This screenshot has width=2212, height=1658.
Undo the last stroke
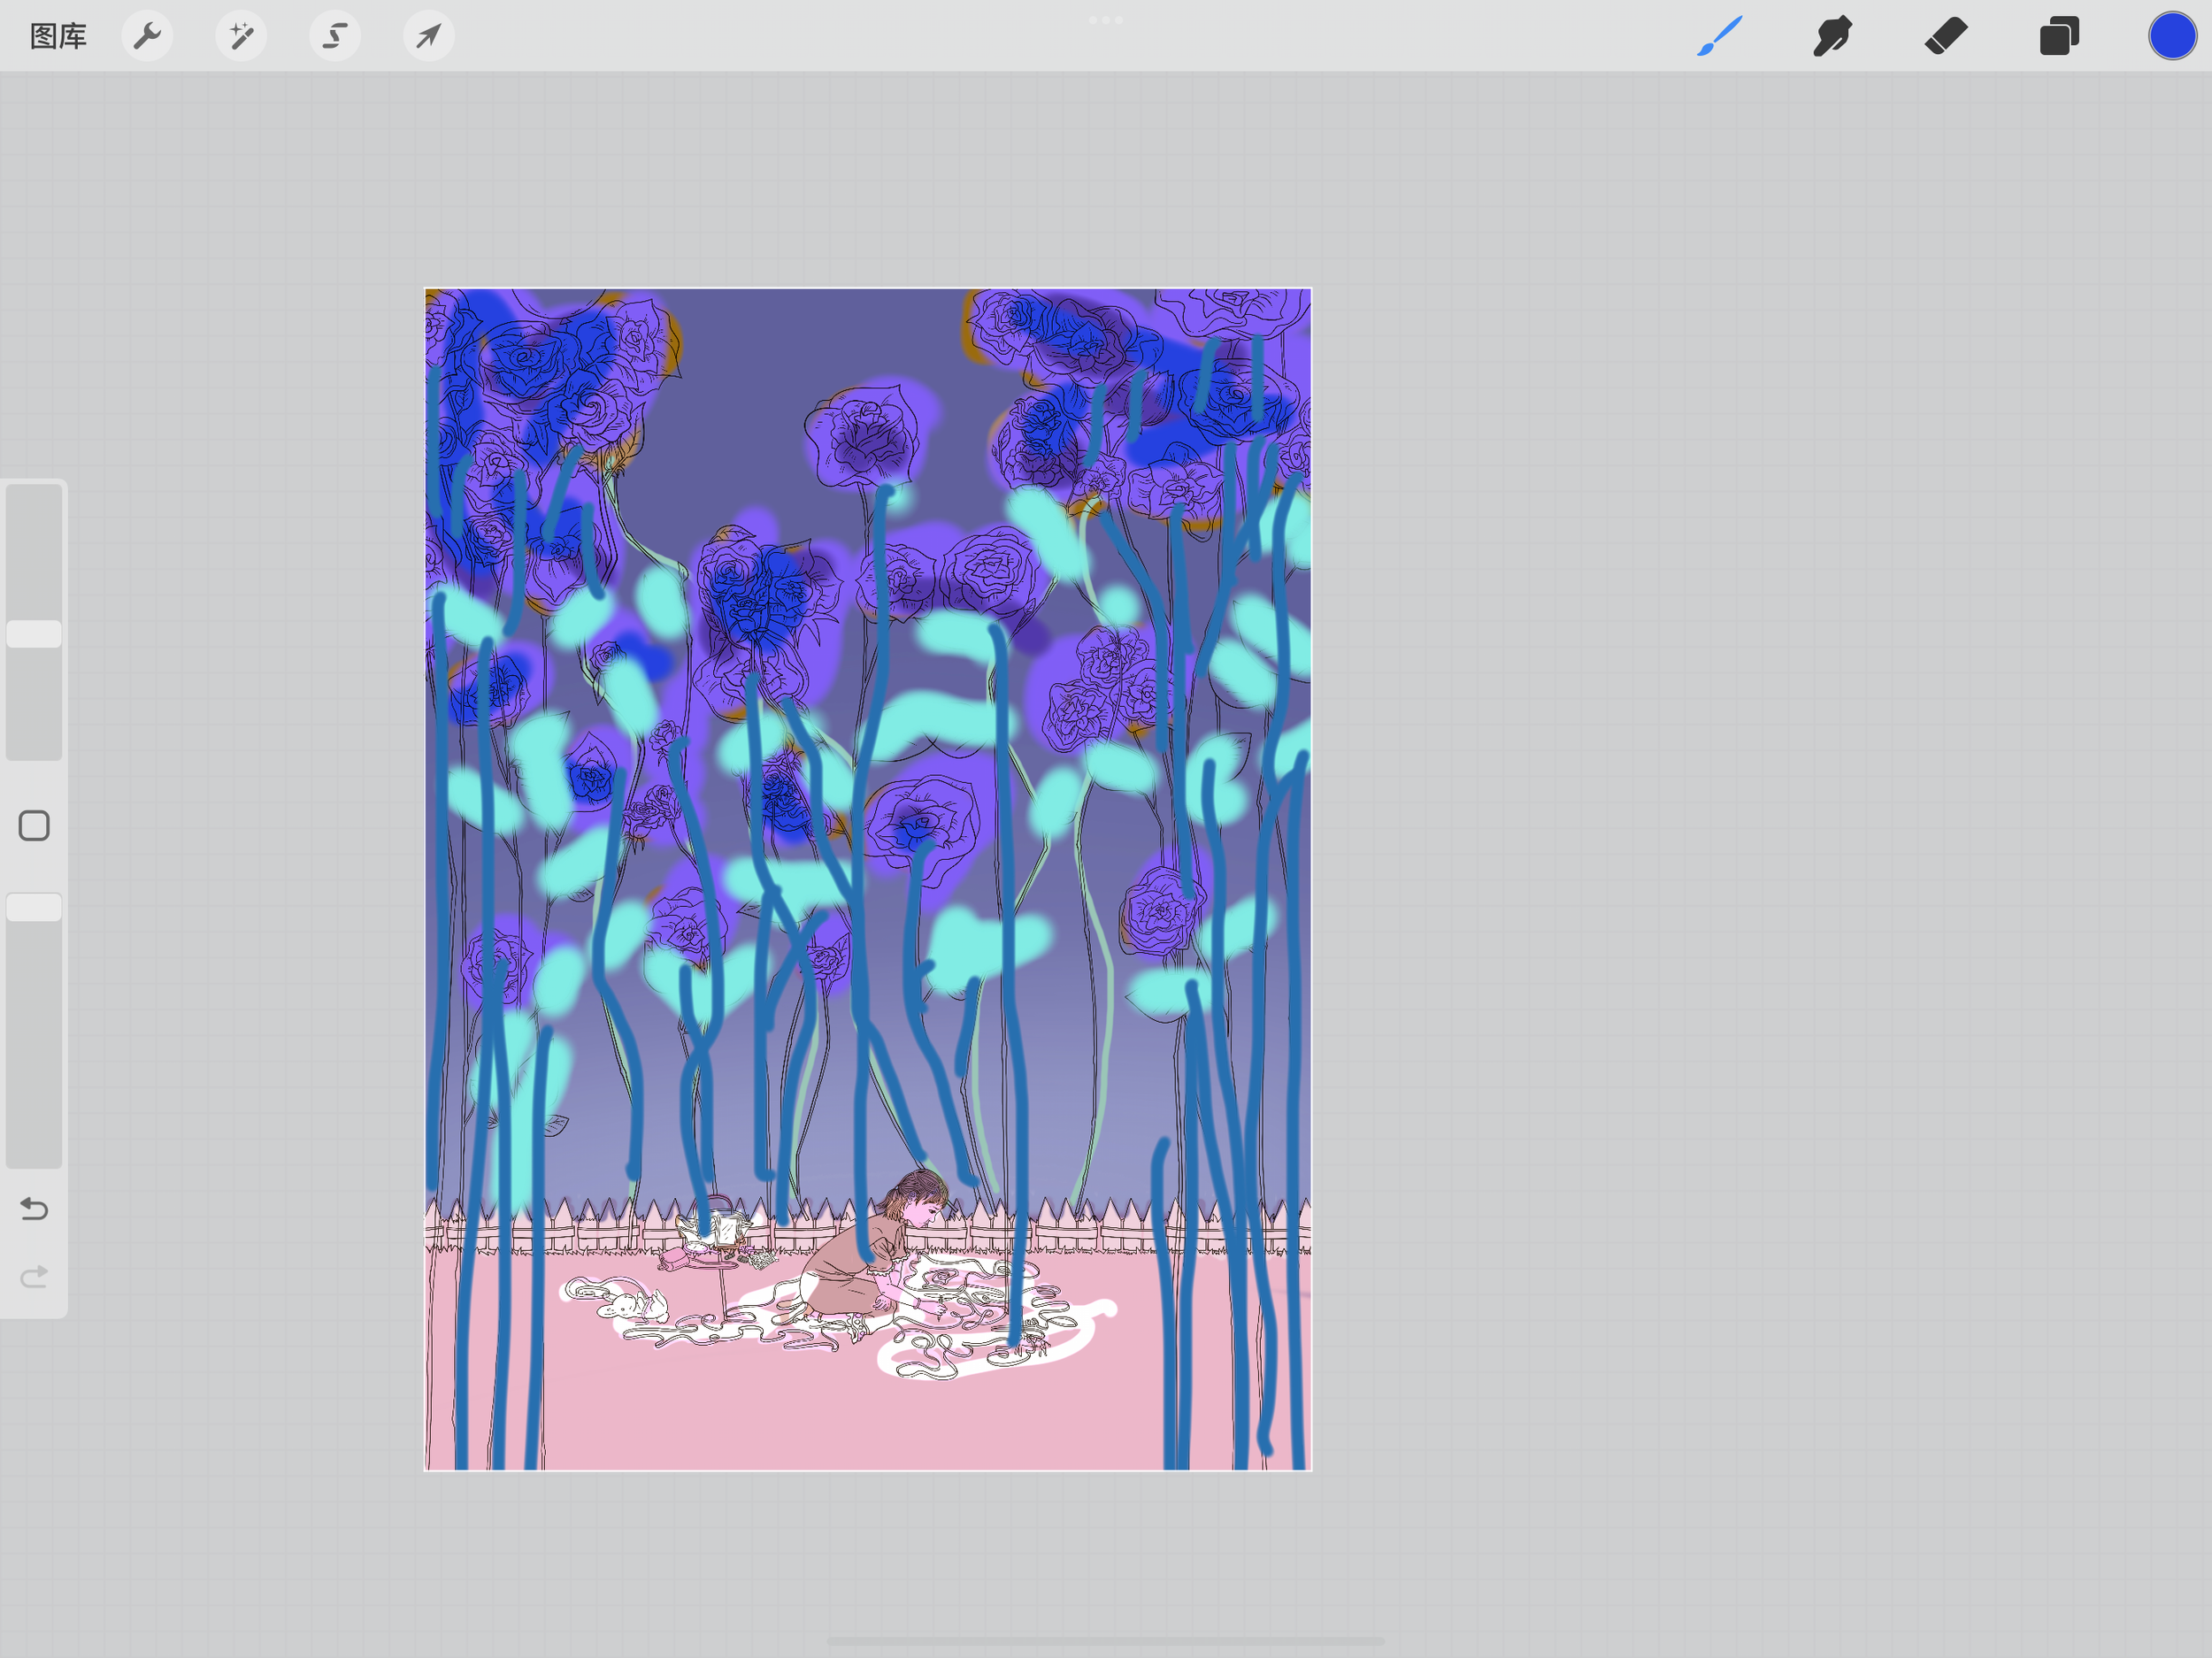[34, 1209]
